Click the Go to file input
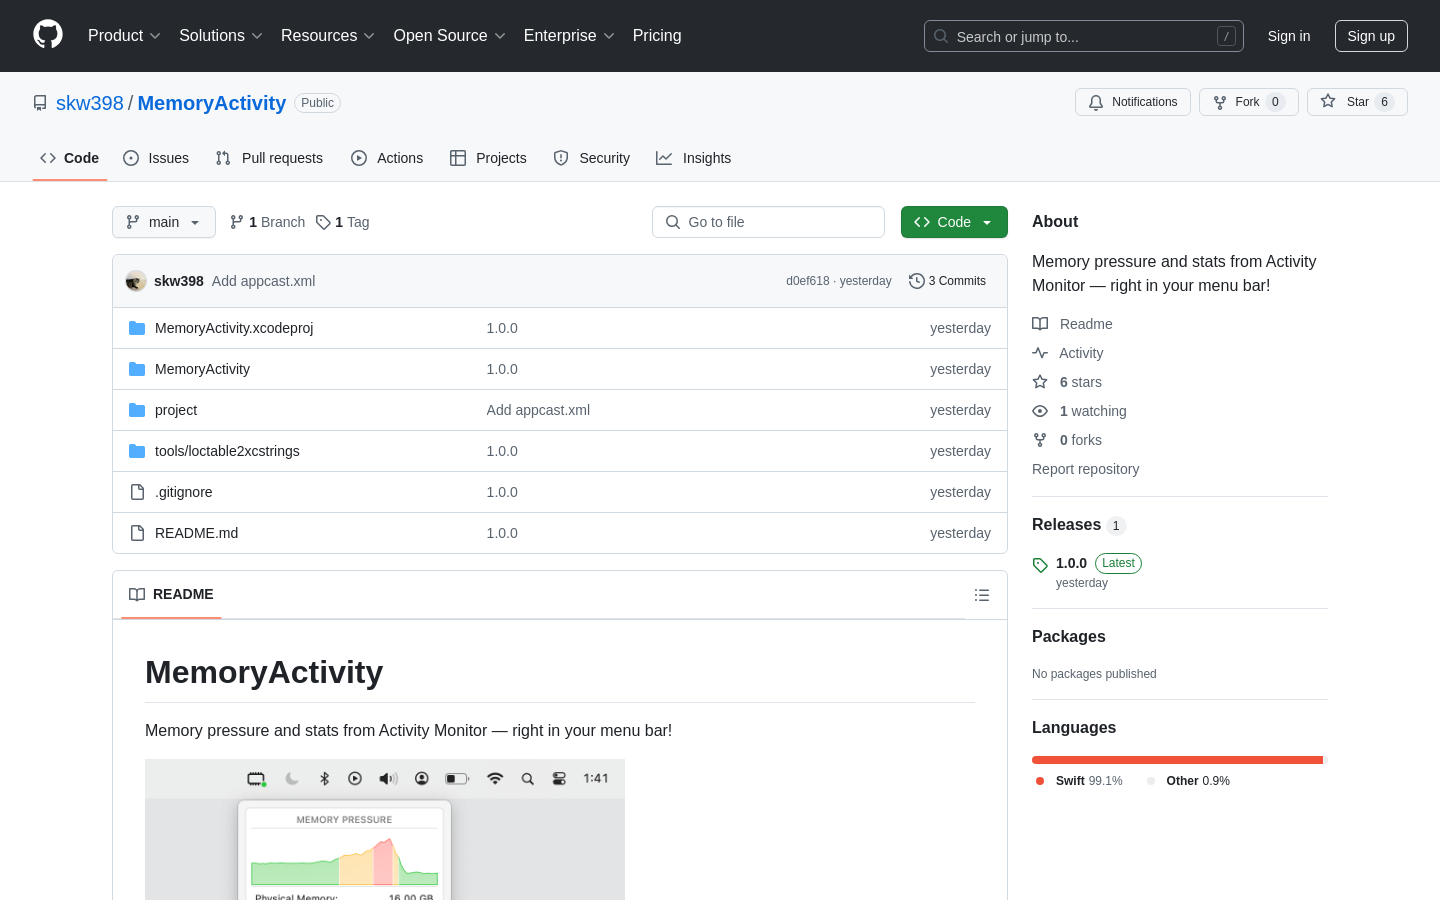Screen dimensions: 1440x900 [x=768, y=222]
